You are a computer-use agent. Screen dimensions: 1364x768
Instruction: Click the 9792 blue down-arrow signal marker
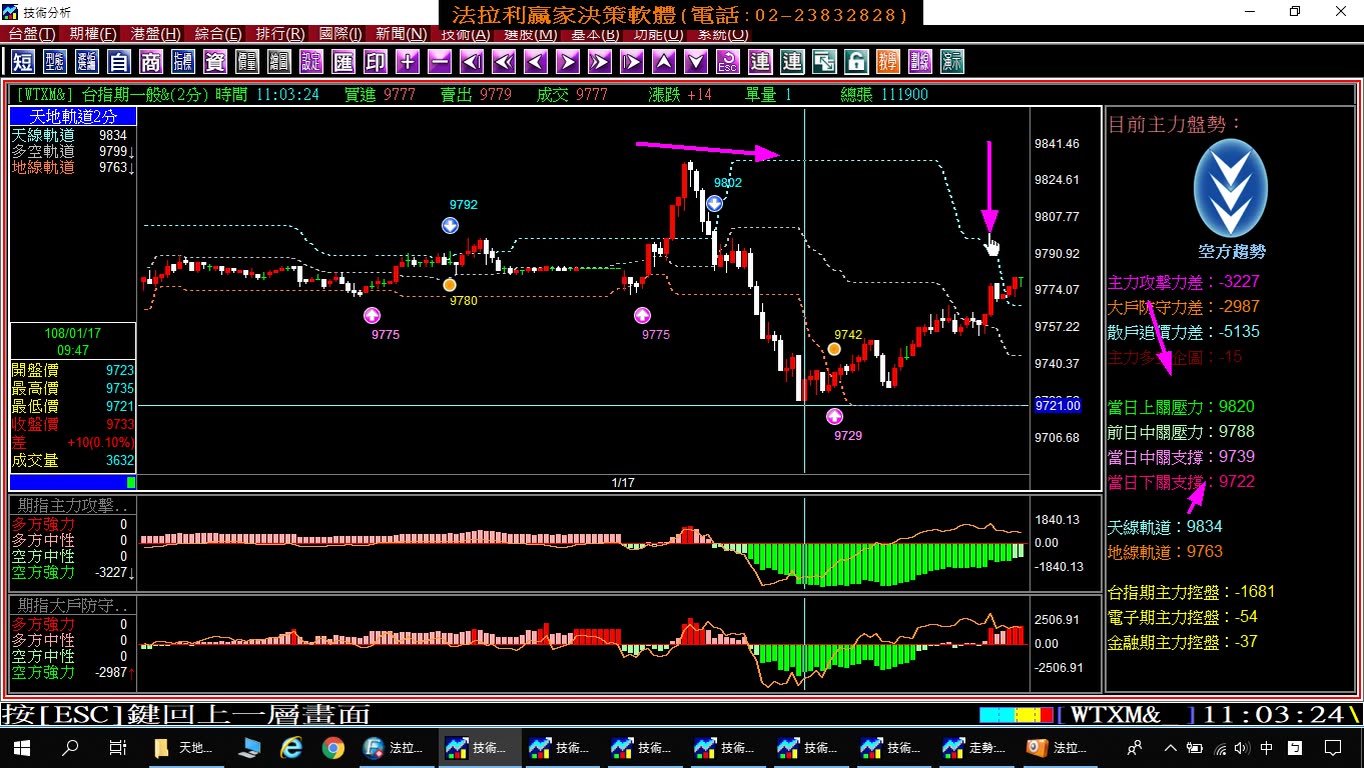[x=450, y=225]
